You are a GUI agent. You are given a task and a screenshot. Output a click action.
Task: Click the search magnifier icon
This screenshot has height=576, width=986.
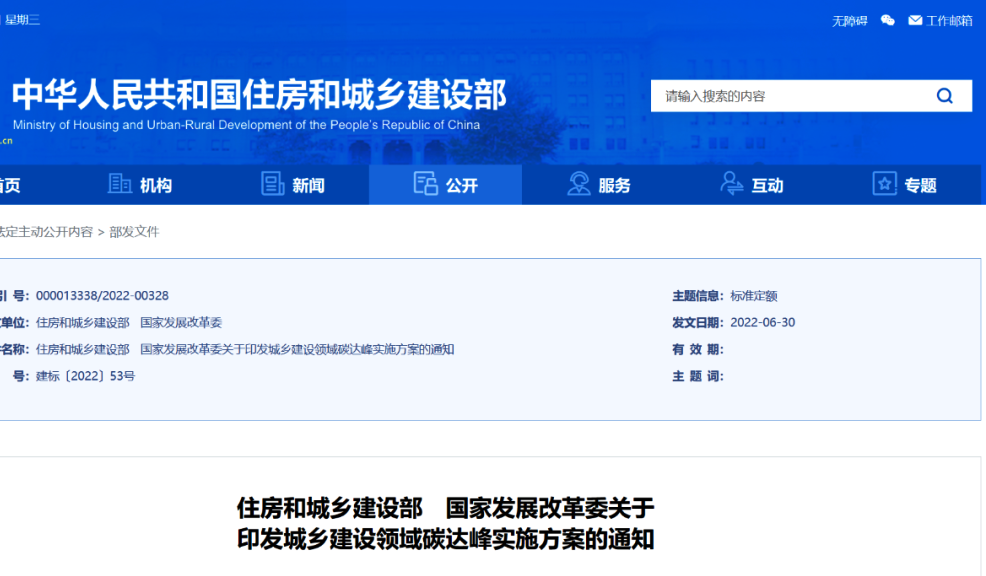[944, 96]
